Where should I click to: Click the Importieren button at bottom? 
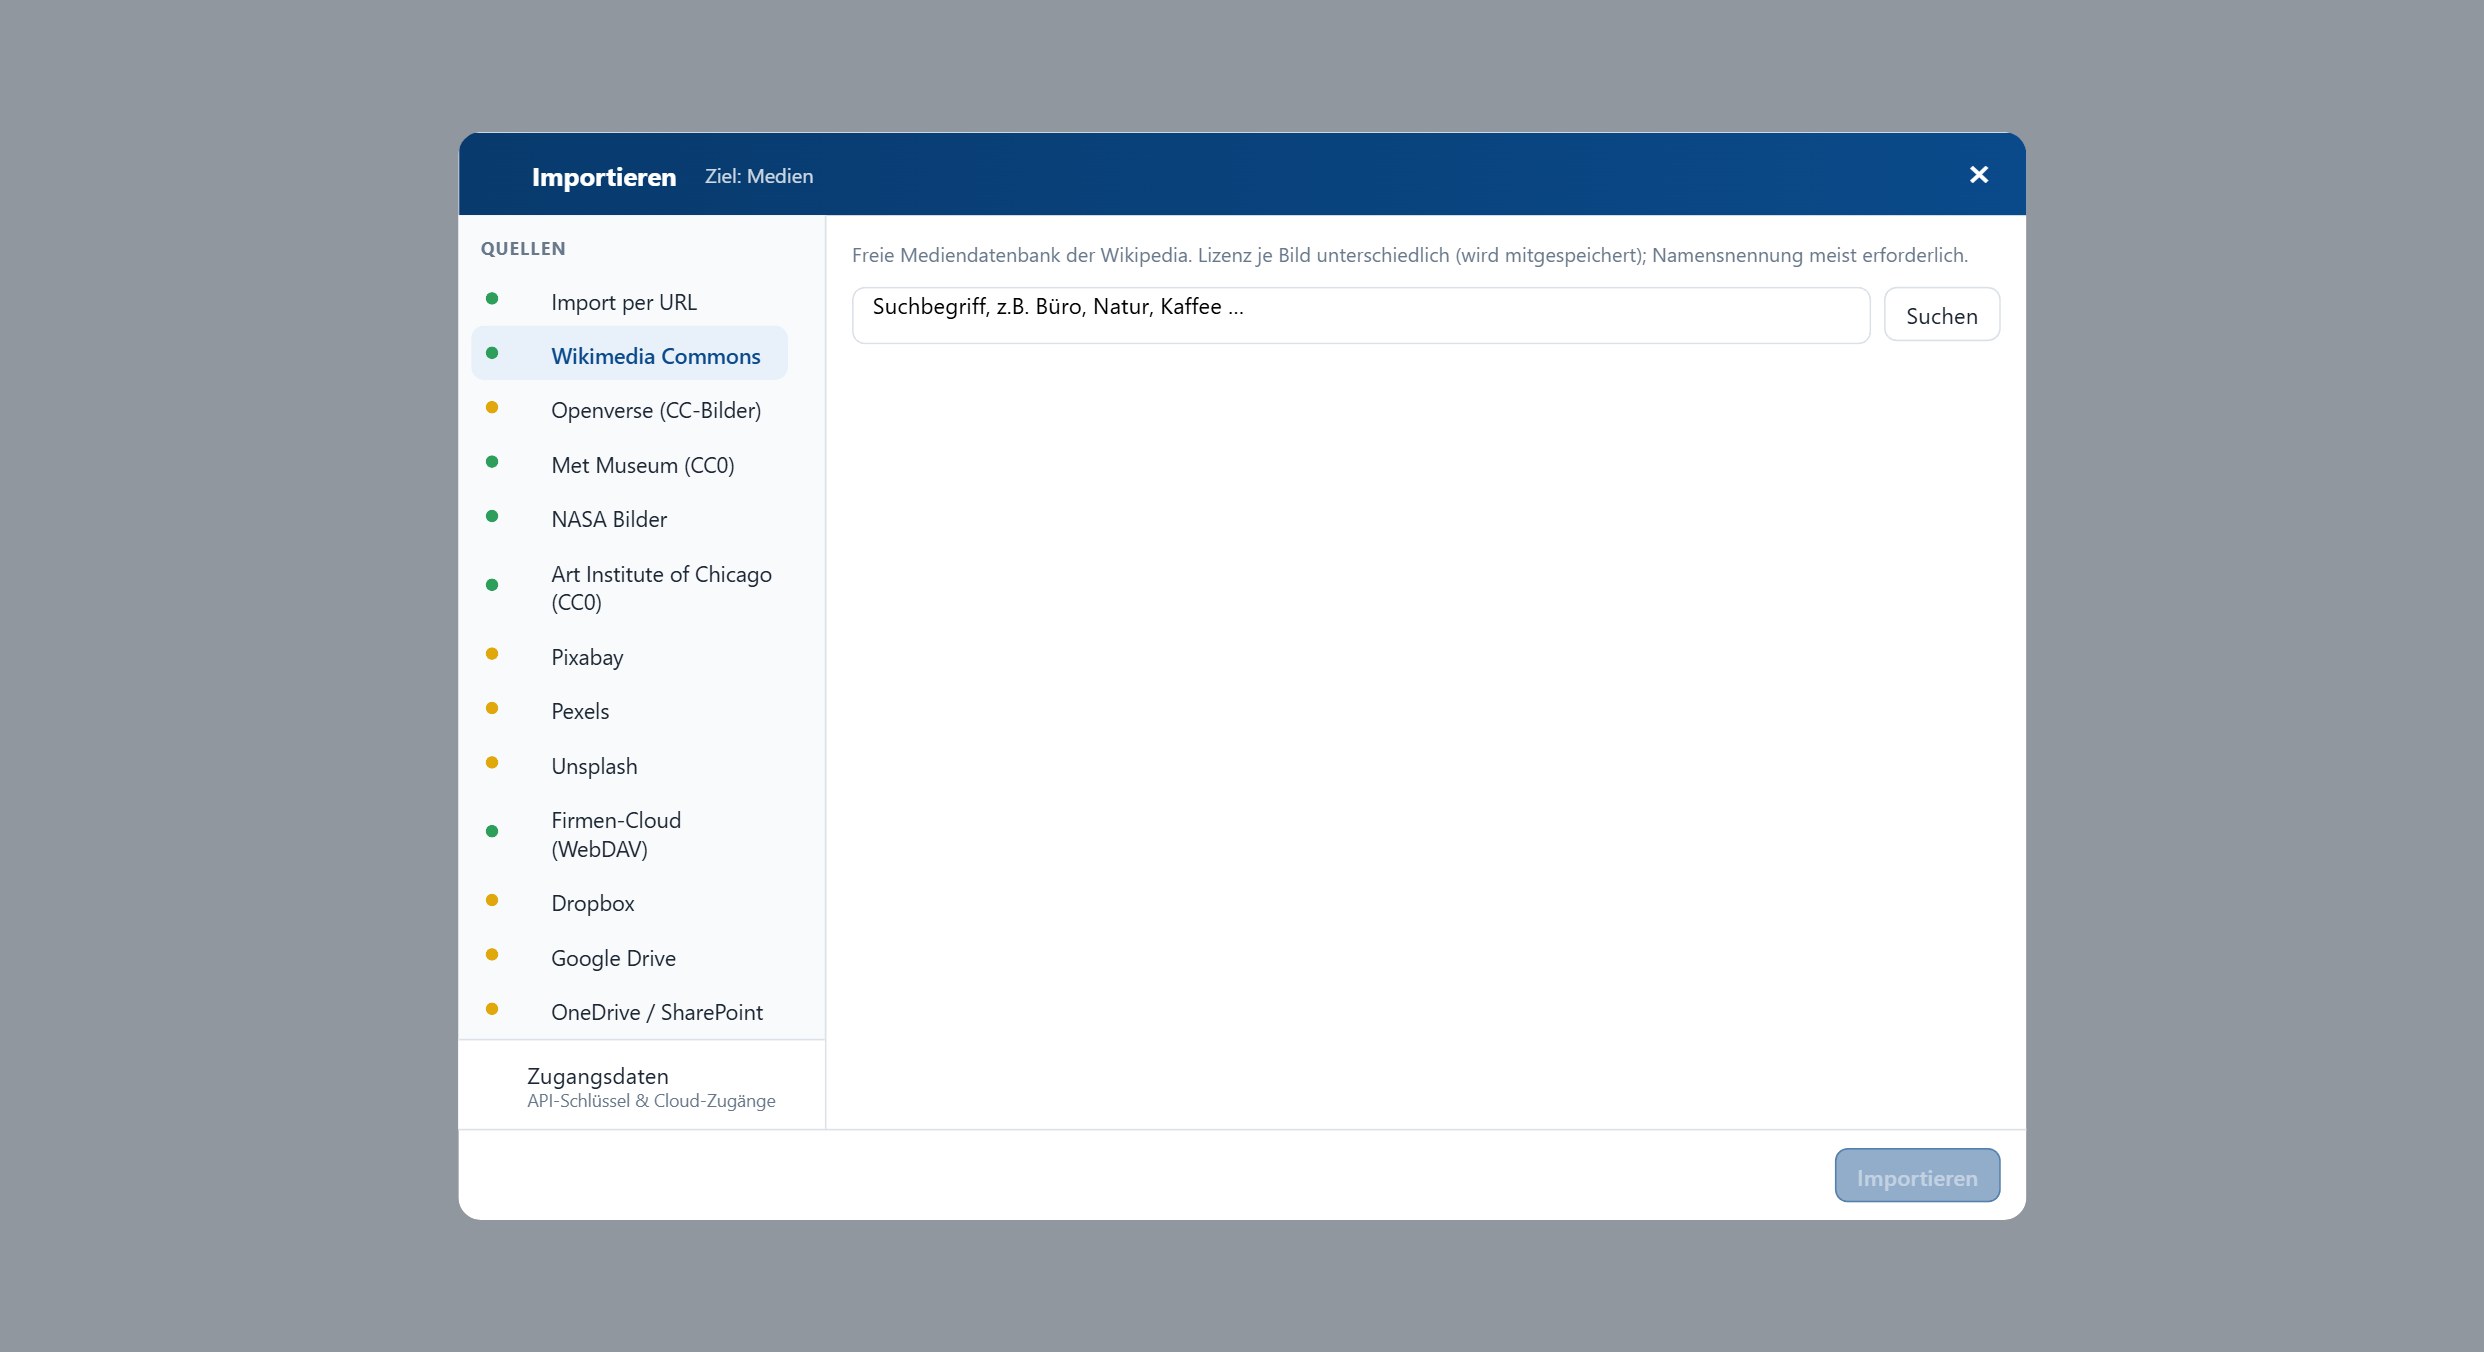tap(1916, 1176)
